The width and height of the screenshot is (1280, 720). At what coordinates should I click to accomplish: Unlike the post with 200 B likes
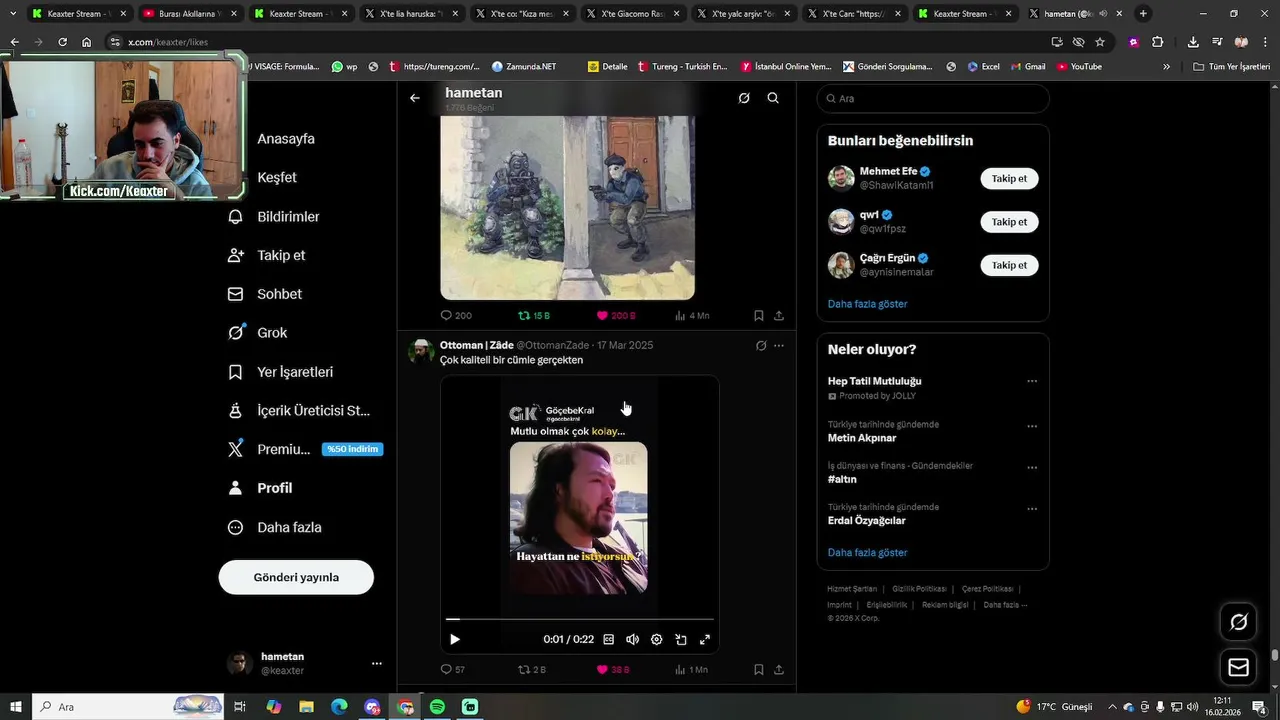(x=615, y=315)
